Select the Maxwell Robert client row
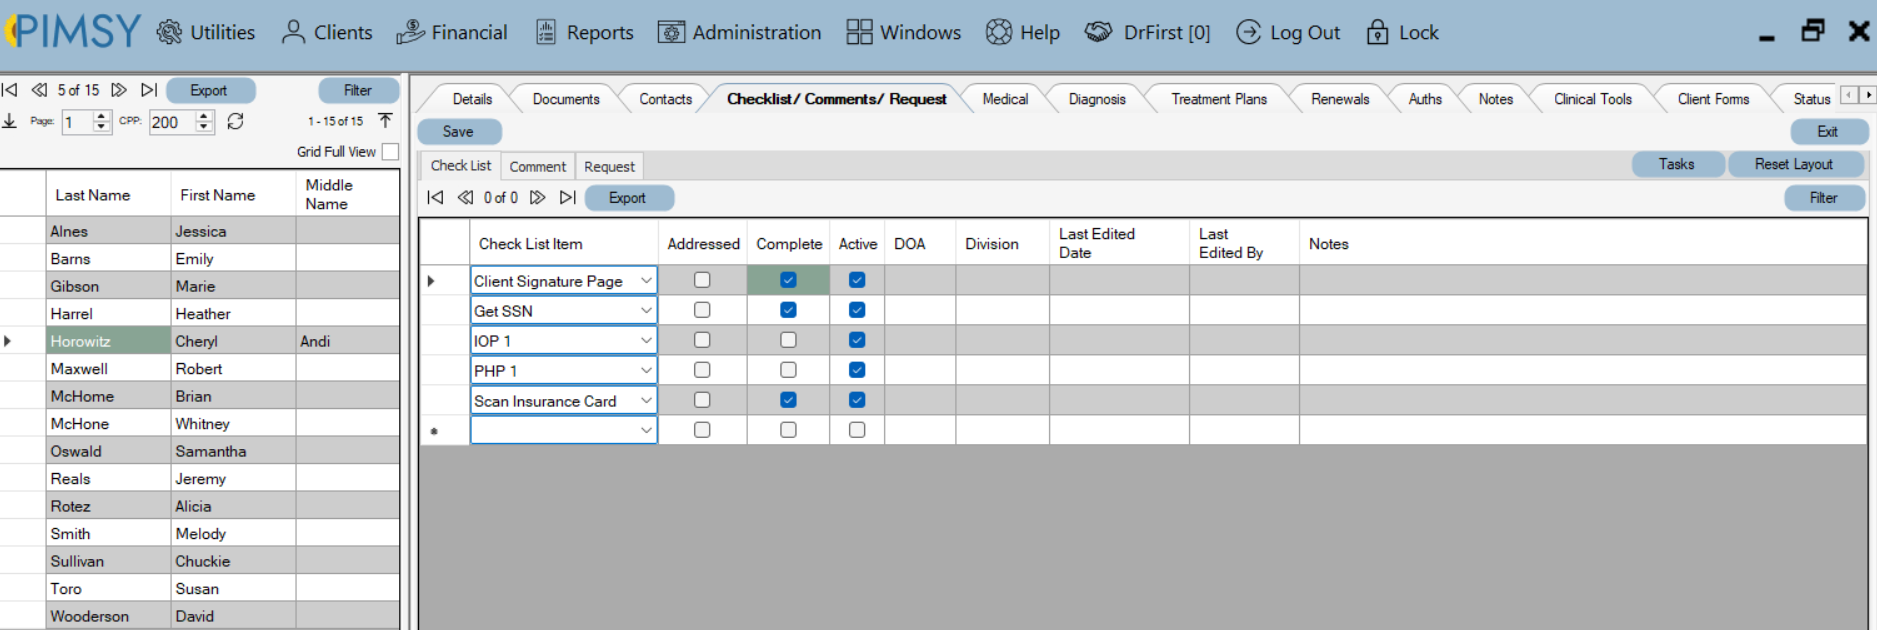 pos(200,369)
